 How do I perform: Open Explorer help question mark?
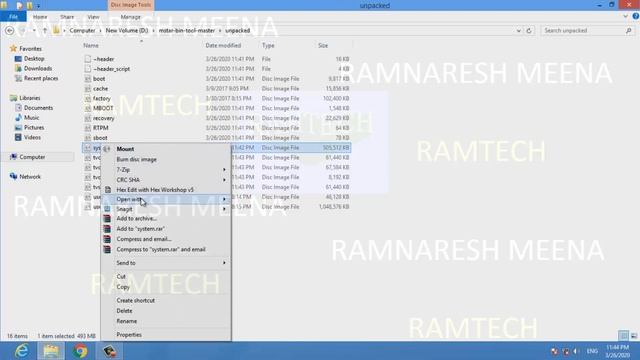(636, 16)
